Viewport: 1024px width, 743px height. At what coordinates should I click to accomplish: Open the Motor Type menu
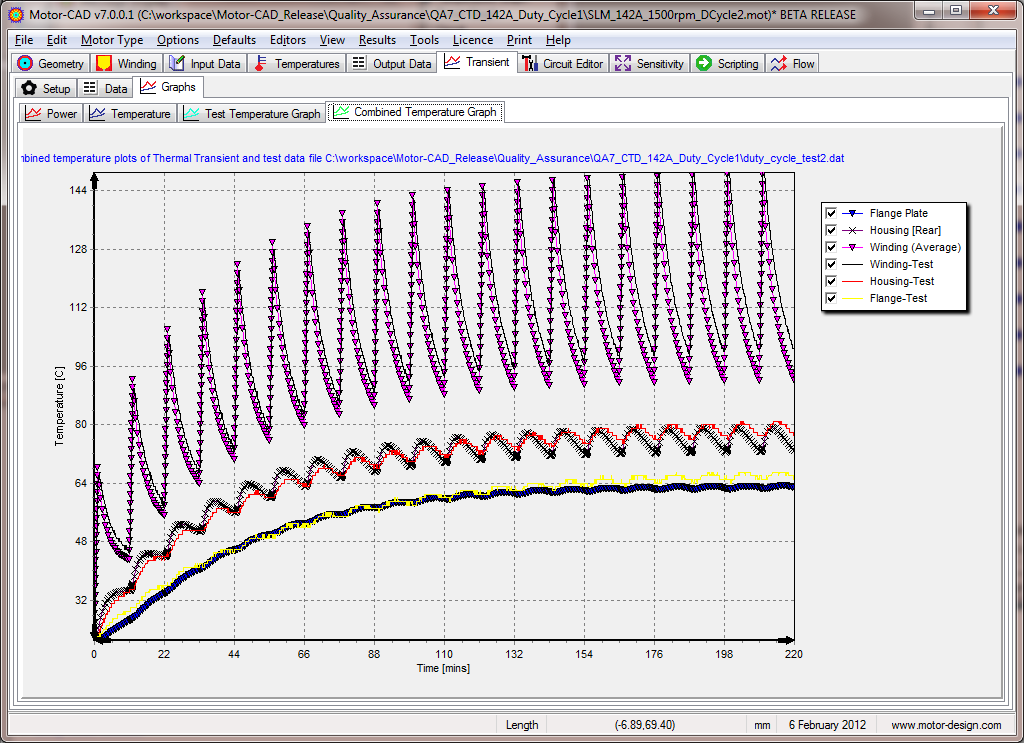point(111,40)
